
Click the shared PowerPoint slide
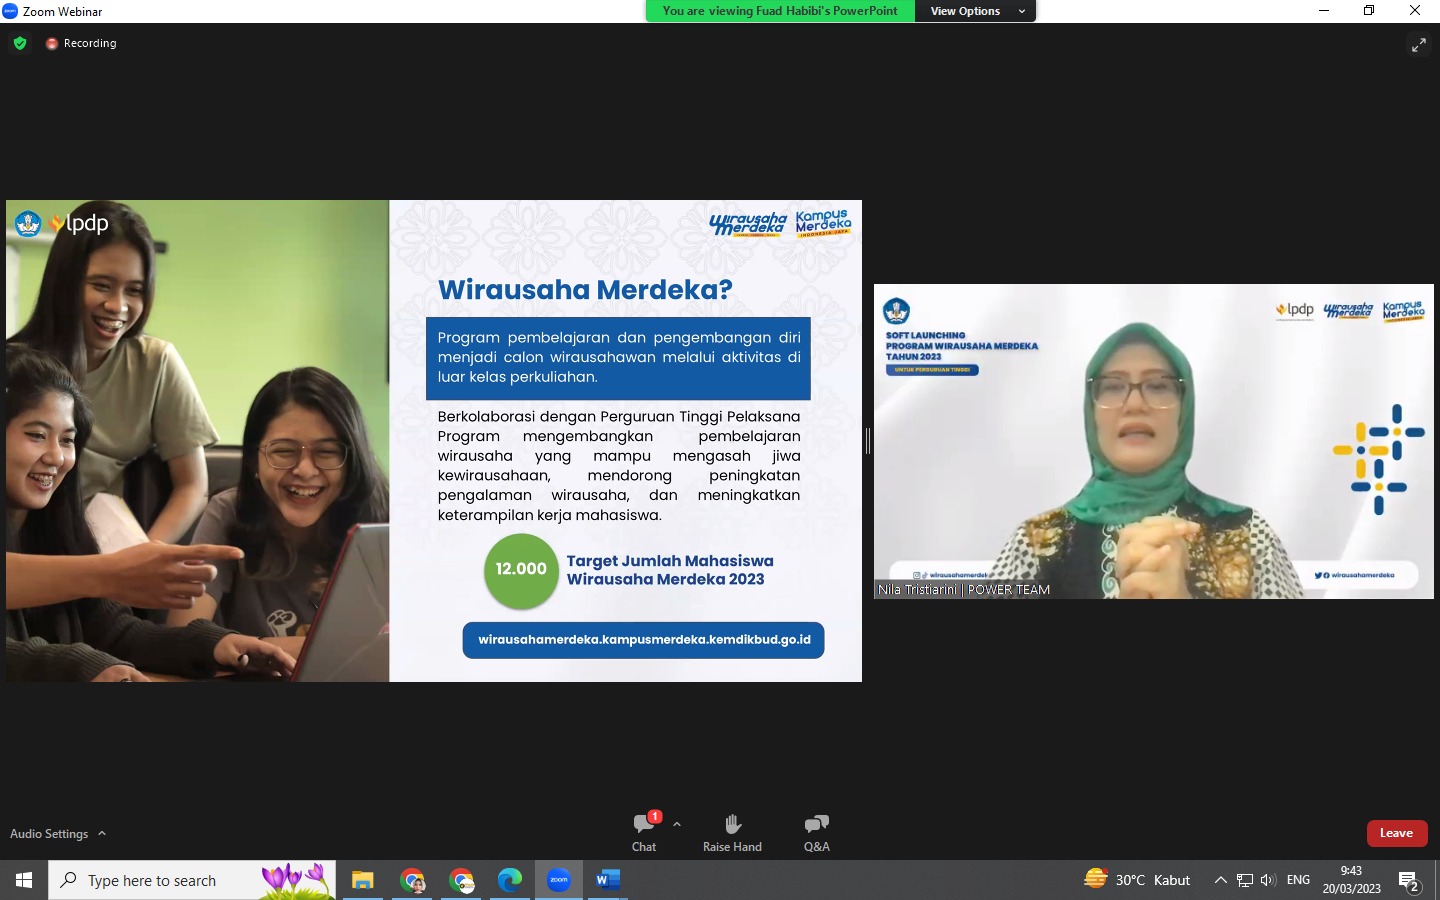coord(434,441)
